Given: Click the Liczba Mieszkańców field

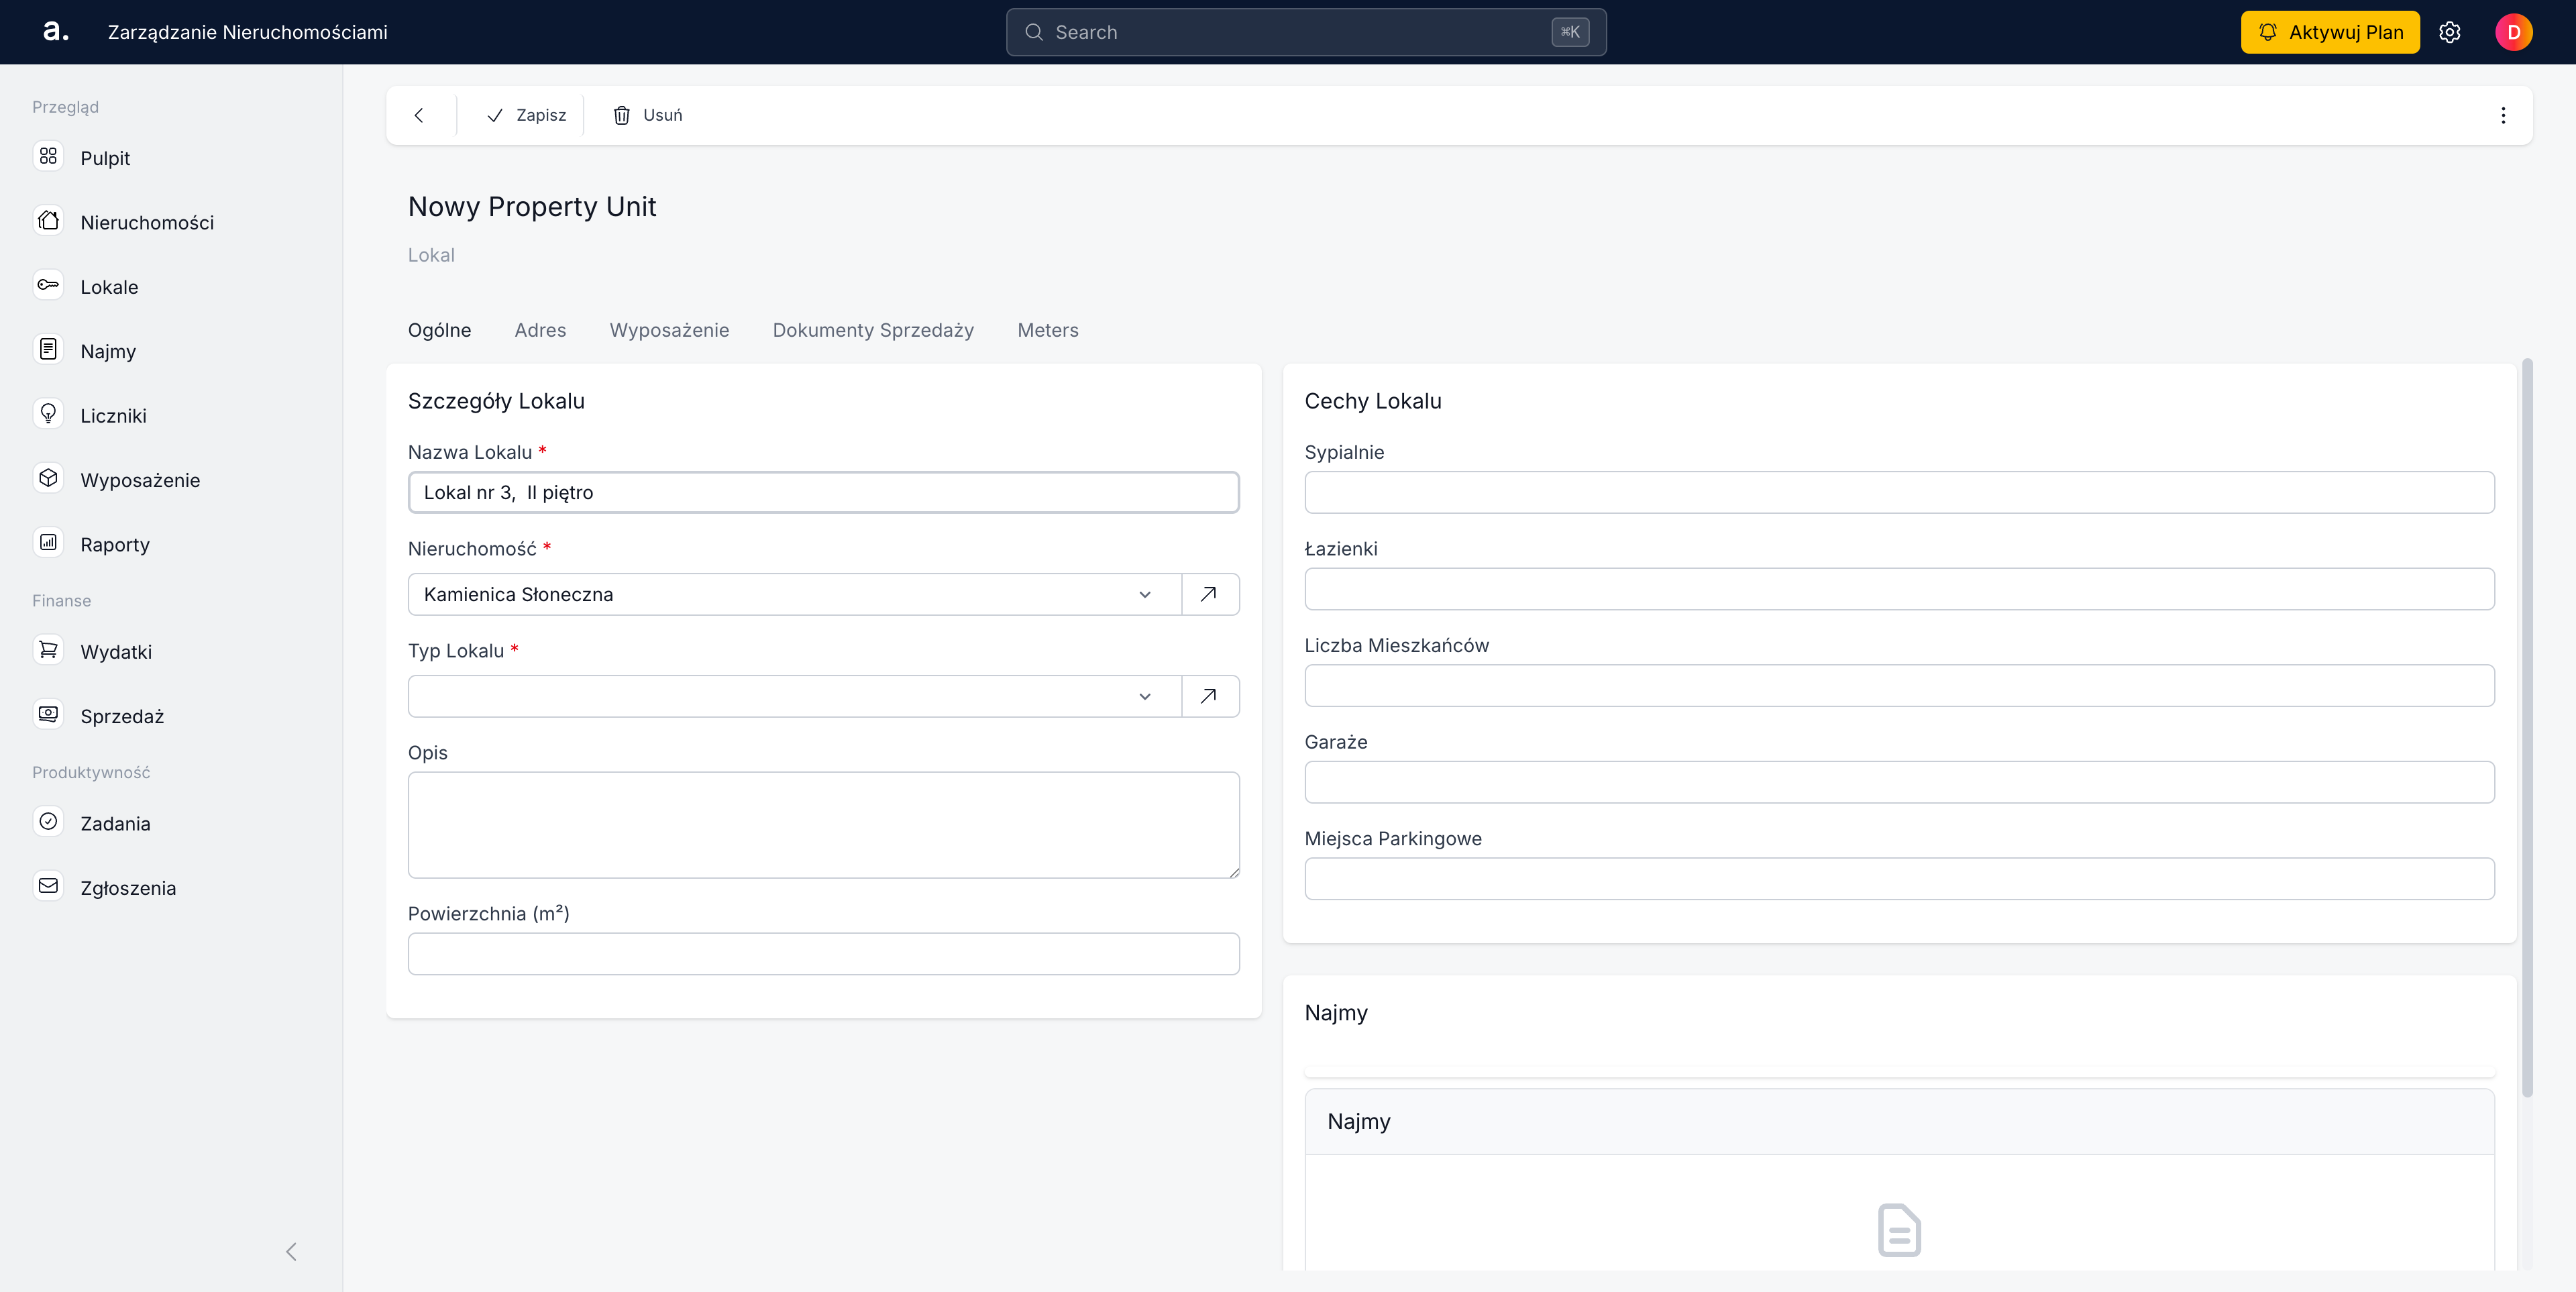Looking at the screenshot, I should (x=1899, y=686).
